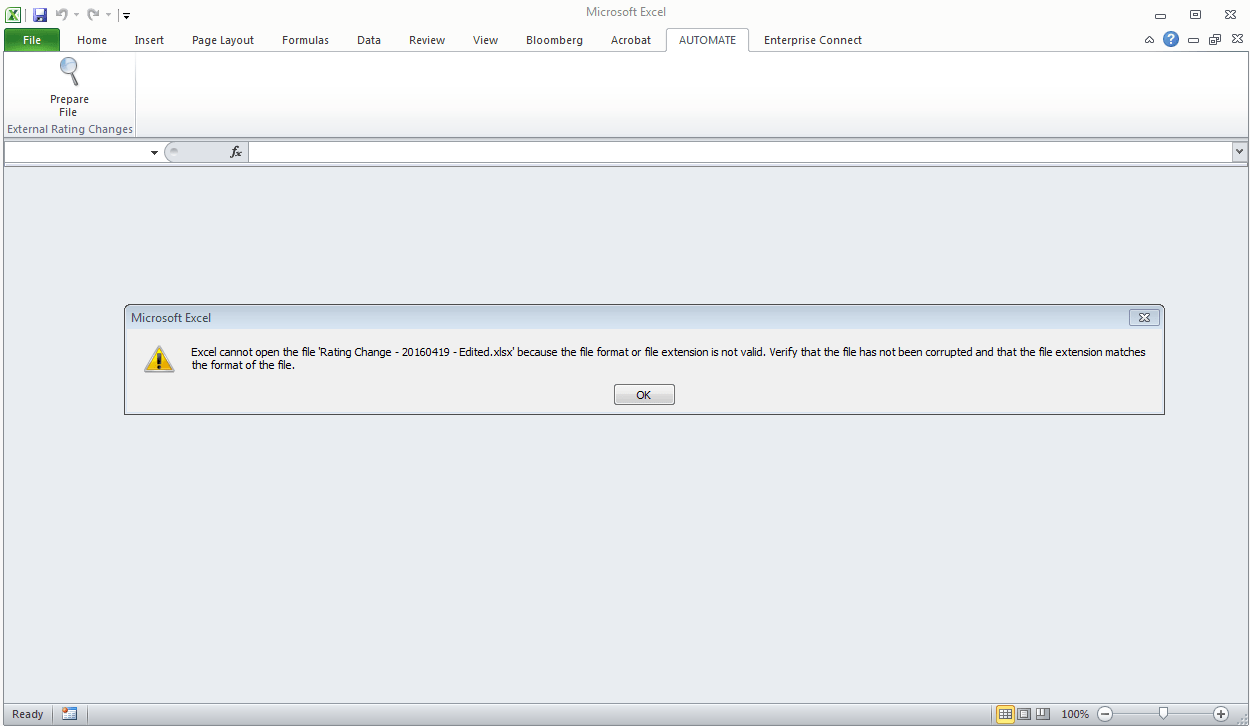Open Customize Quick Access Toolbar dropdown
The width and height of the screenshot is (1250, 726).
pos(127,15)
